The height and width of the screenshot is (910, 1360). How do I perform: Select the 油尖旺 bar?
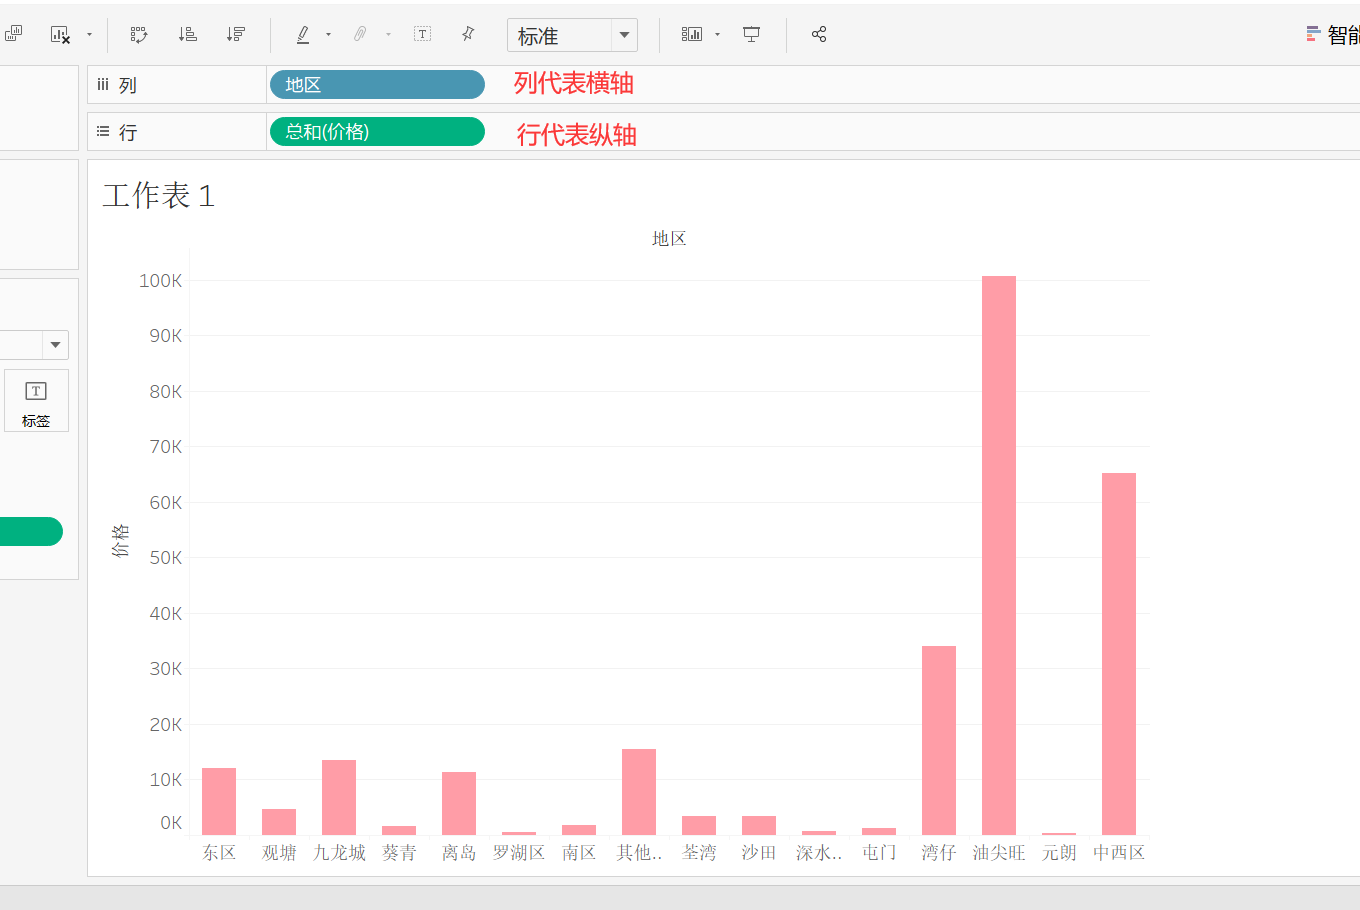[999, 555]
